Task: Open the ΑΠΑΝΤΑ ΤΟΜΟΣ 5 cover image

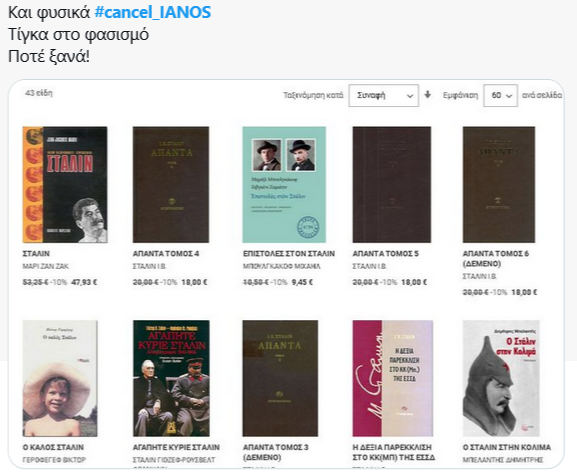Action: pyautogui.click(x=392, y=184)
